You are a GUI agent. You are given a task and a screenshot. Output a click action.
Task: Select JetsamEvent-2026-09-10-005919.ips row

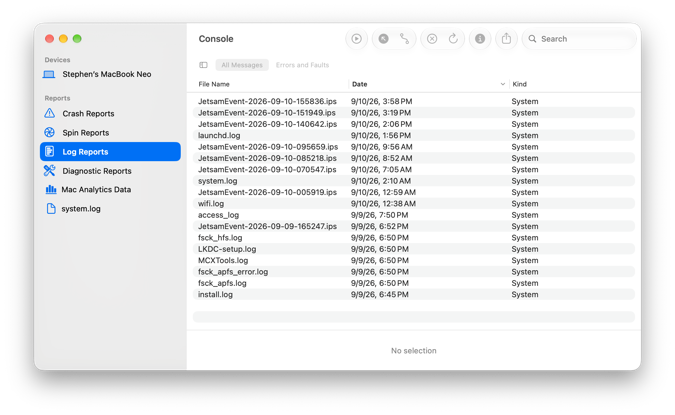[414, 192]
